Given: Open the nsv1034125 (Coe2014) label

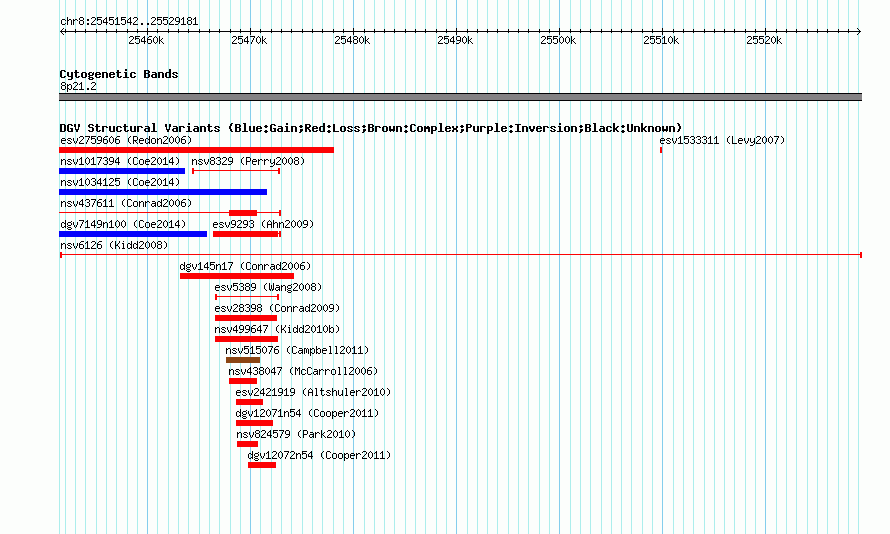Looking at the screenshot, I should pyautogui.click(x=120, y=182).
